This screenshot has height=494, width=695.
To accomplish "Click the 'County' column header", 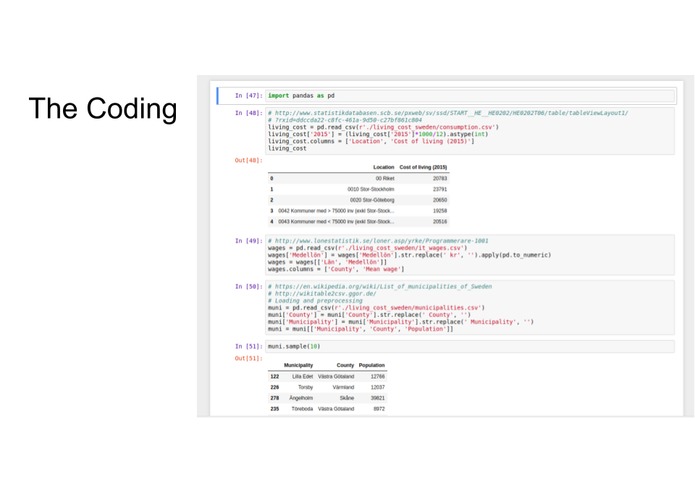I will [345, 366].
